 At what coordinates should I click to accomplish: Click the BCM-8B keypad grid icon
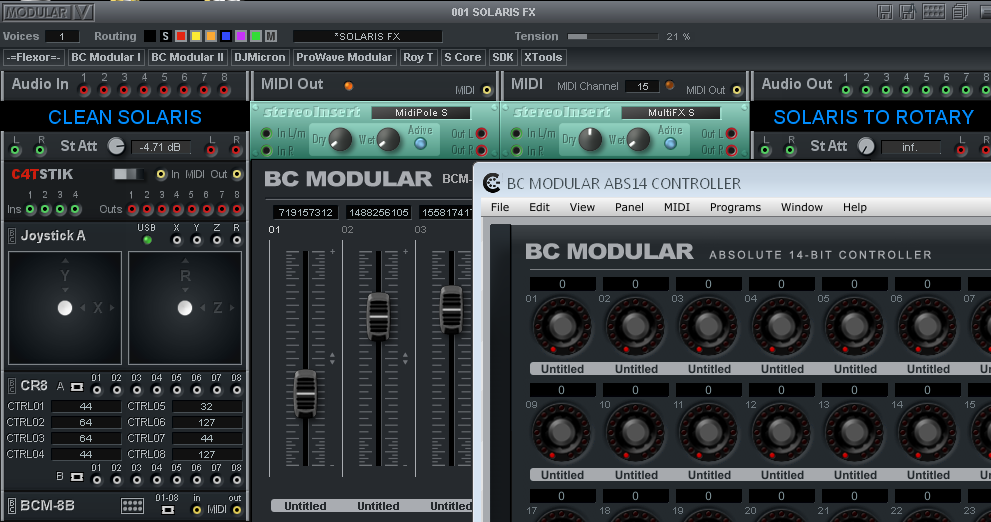coord(132,506)
